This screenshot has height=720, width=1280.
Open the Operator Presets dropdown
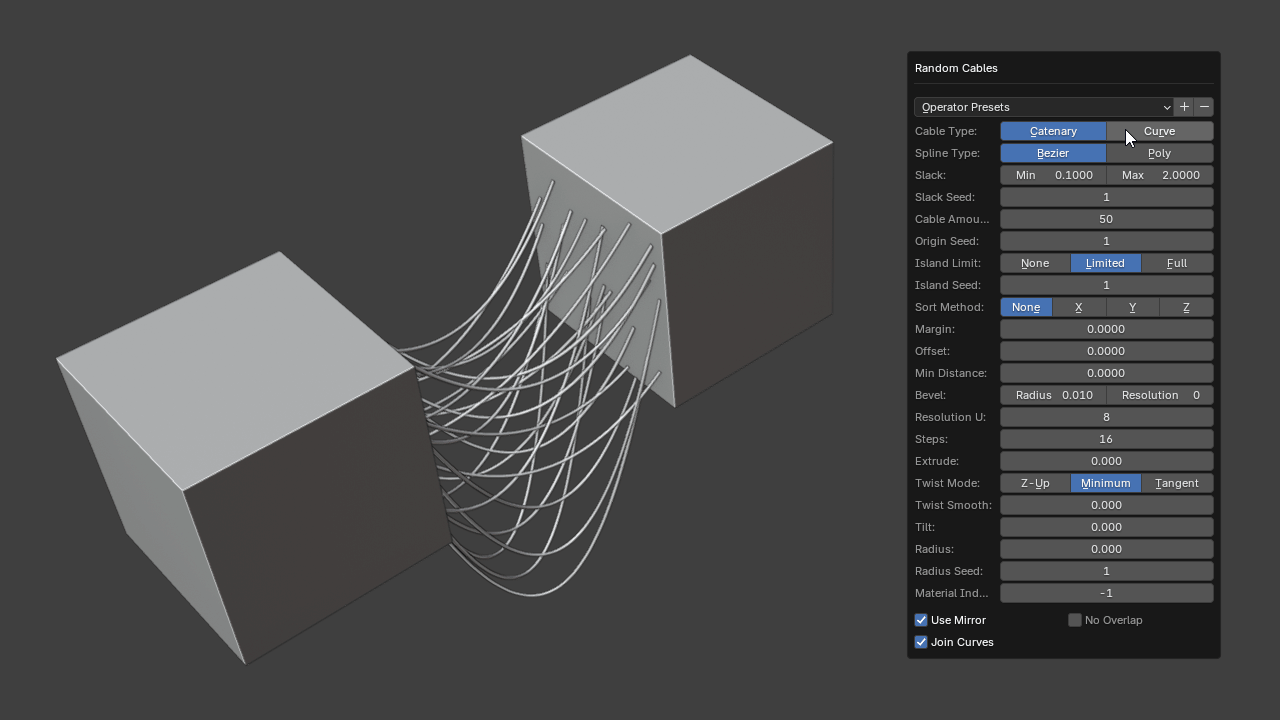(1043, 107)
